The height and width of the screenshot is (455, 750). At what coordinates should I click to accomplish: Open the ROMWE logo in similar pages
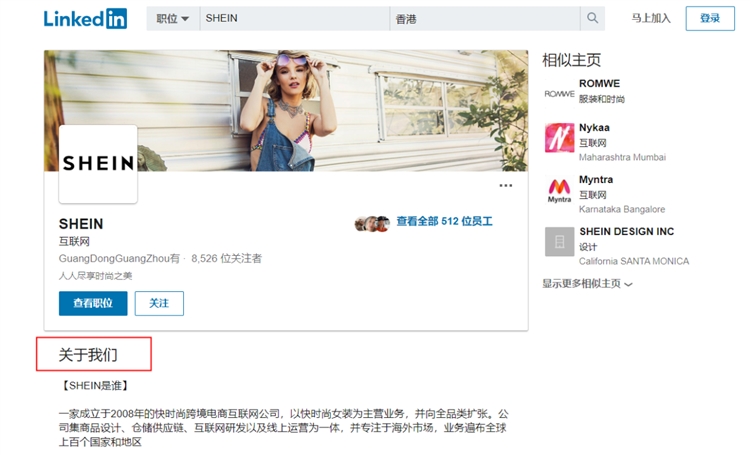[x=559, y=94]
